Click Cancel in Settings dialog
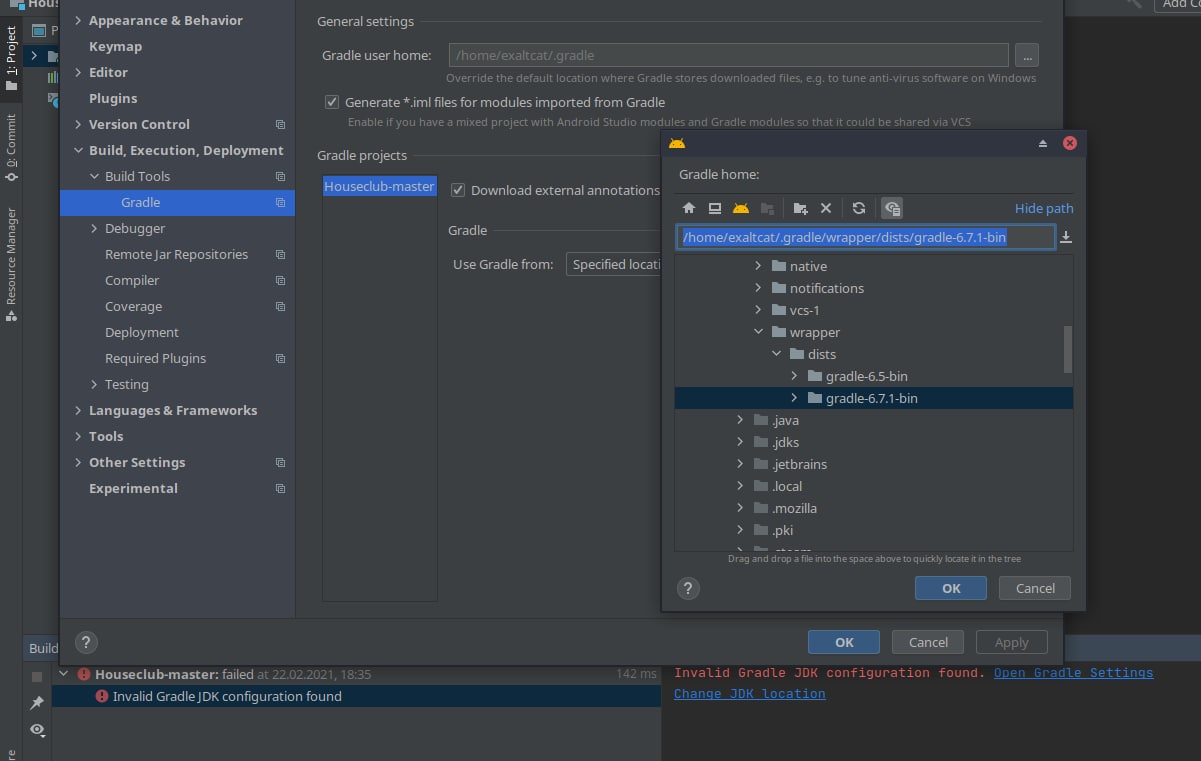This screenshot has height=761, width=1201. [x=928, y=642]
